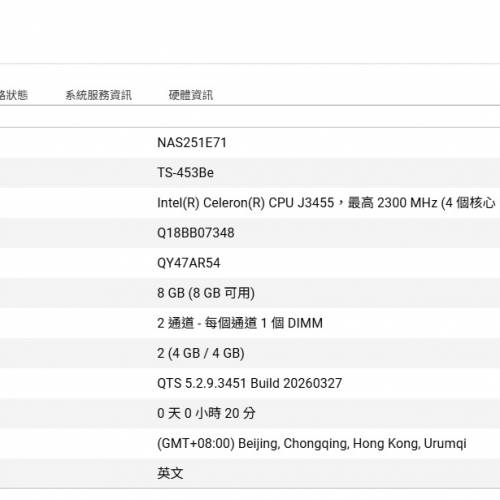Viewport: 500px width, 500px height.
Task: Select firmware version QTS 5.2.9.3451 Build 20260327
Action: coord(249,383)
